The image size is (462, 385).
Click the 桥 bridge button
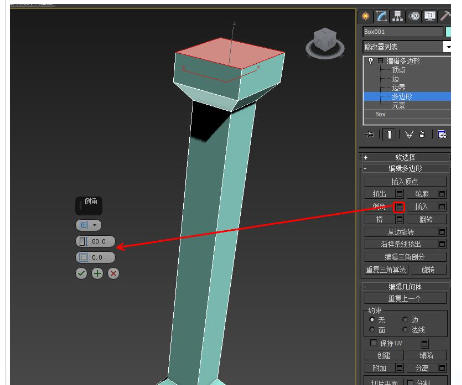point(379,219)
